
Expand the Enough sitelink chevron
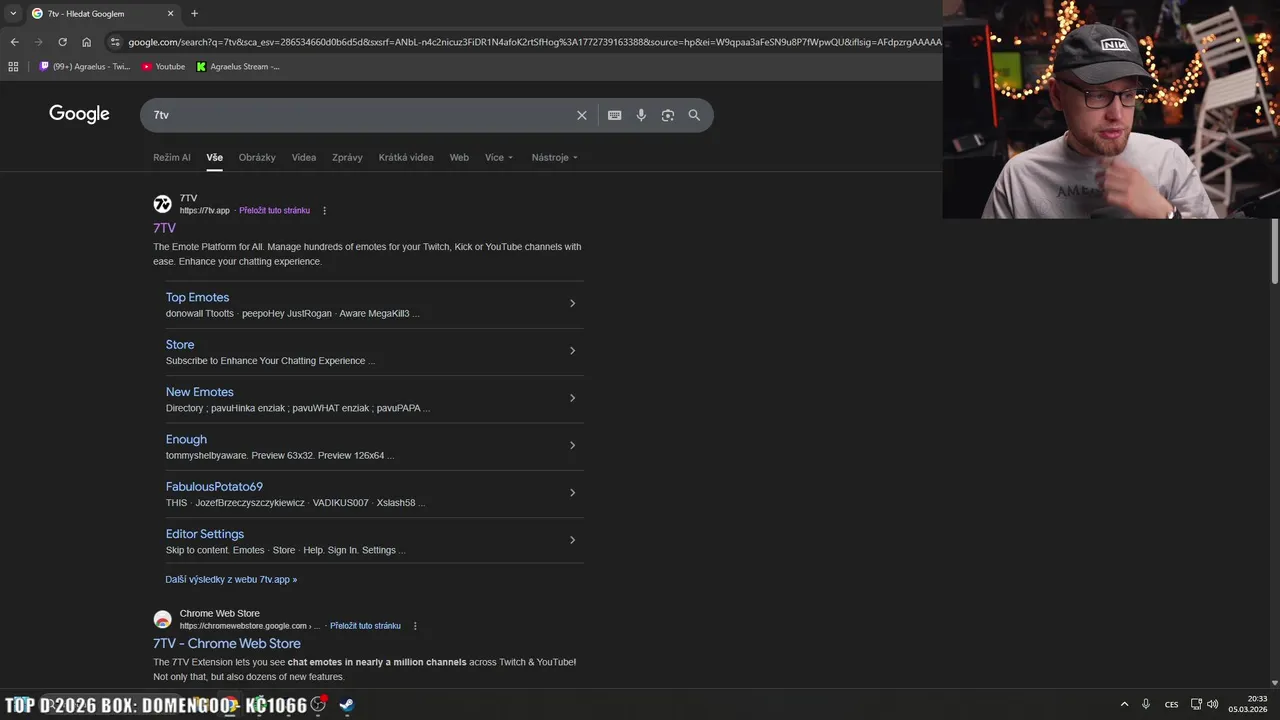tap(572, 445)
